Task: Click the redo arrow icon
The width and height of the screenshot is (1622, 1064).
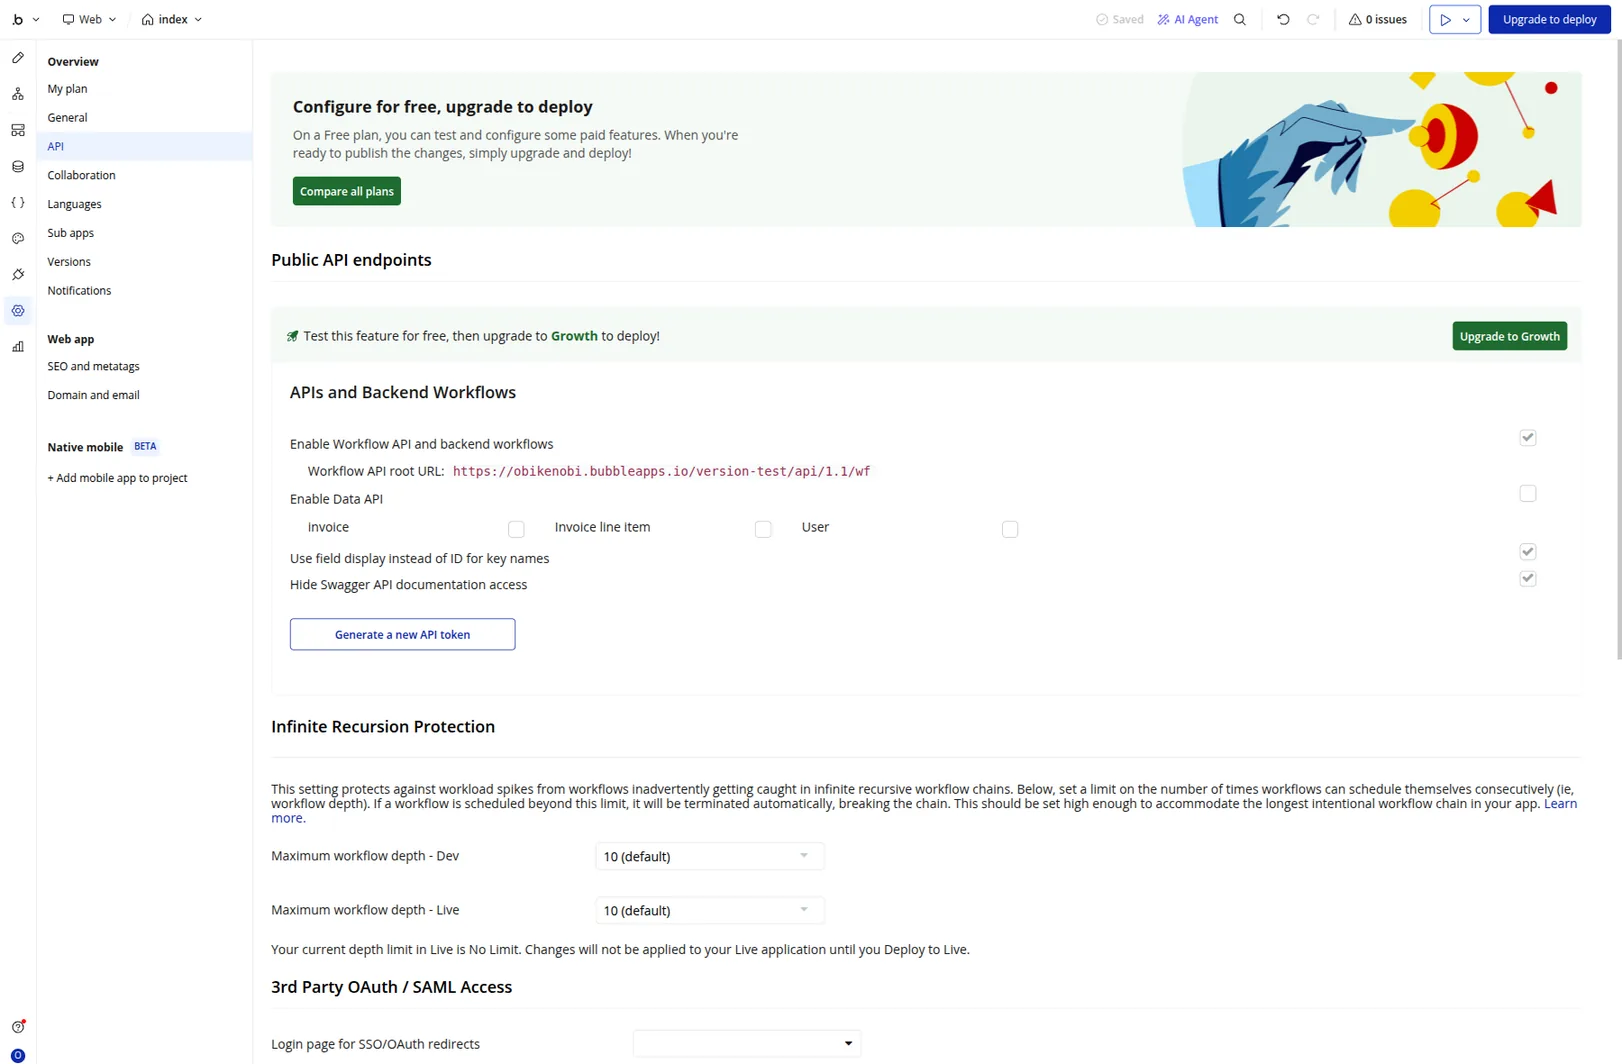Action: (x=1313, y=19)
